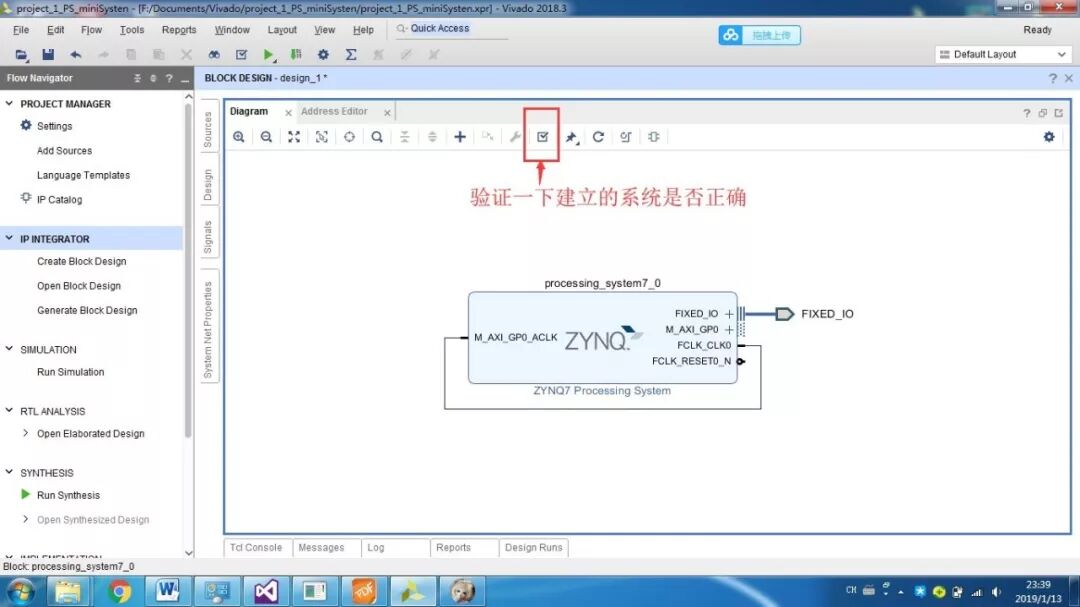Collapse the SYNTHESIS section
Viewport: 1080px width, 607px height.
tap(9, 472)
